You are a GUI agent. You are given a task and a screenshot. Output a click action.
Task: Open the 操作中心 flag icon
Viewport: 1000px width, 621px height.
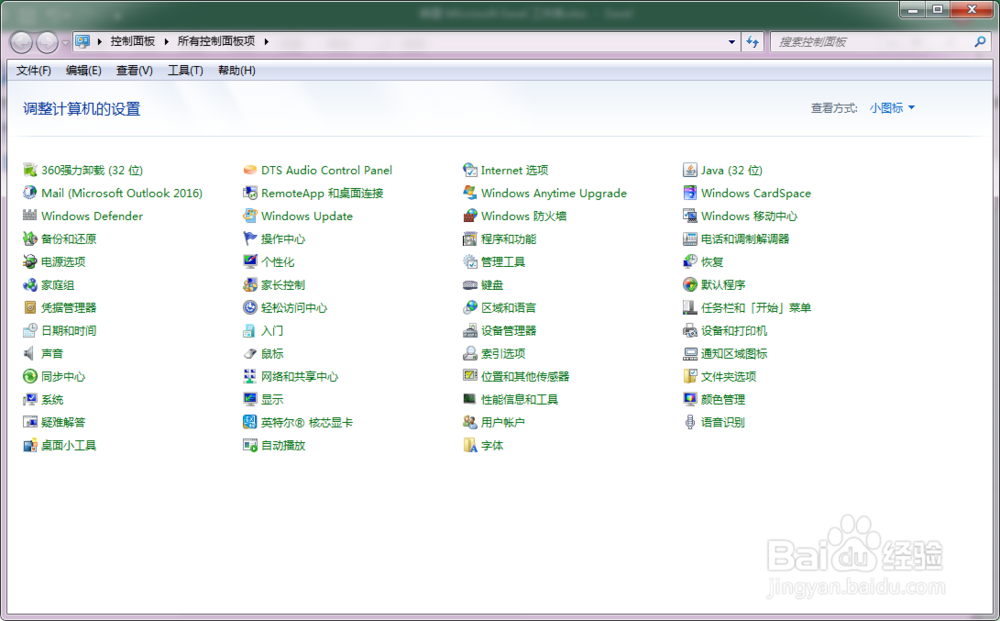tap(250, 239)
